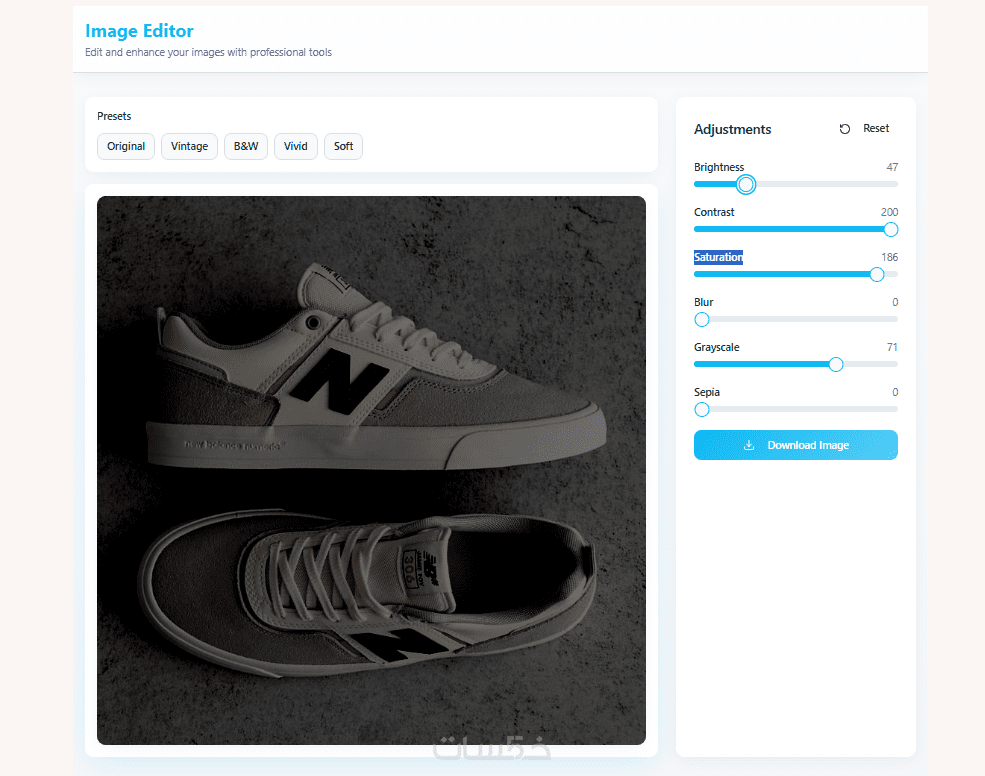Apply the Soft preset

click(343, 146)
